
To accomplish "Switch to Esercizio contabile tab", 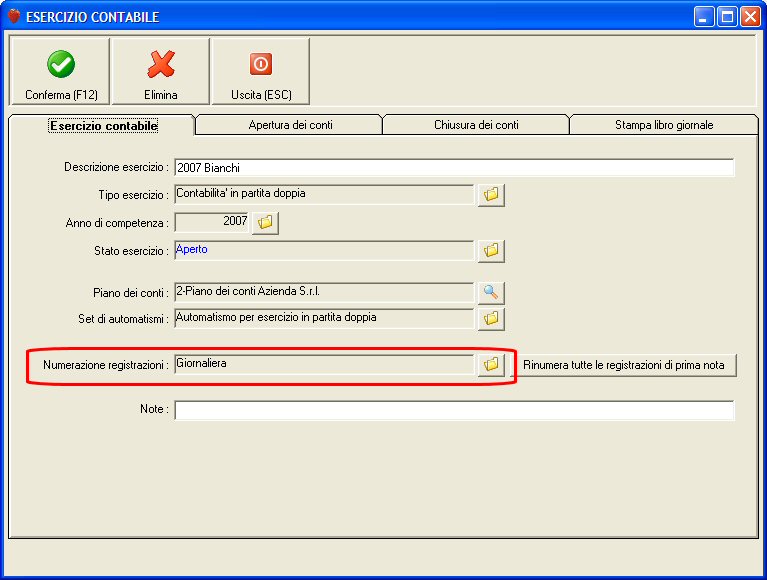I will pos(103,126).
